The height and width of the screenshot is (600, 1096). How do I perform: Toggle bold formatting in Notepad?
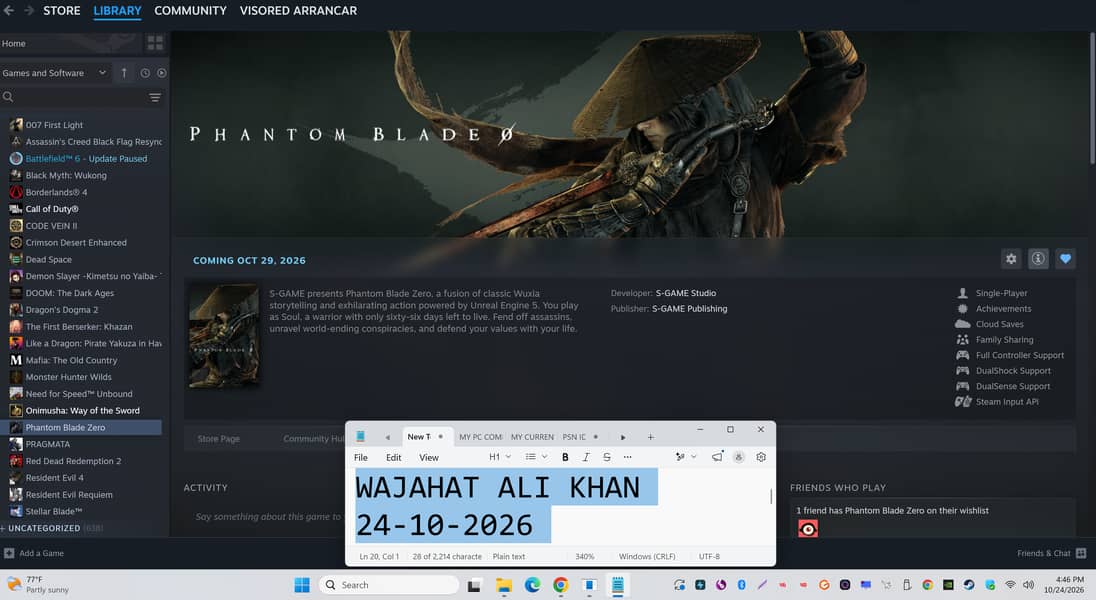tap(565, 457)
